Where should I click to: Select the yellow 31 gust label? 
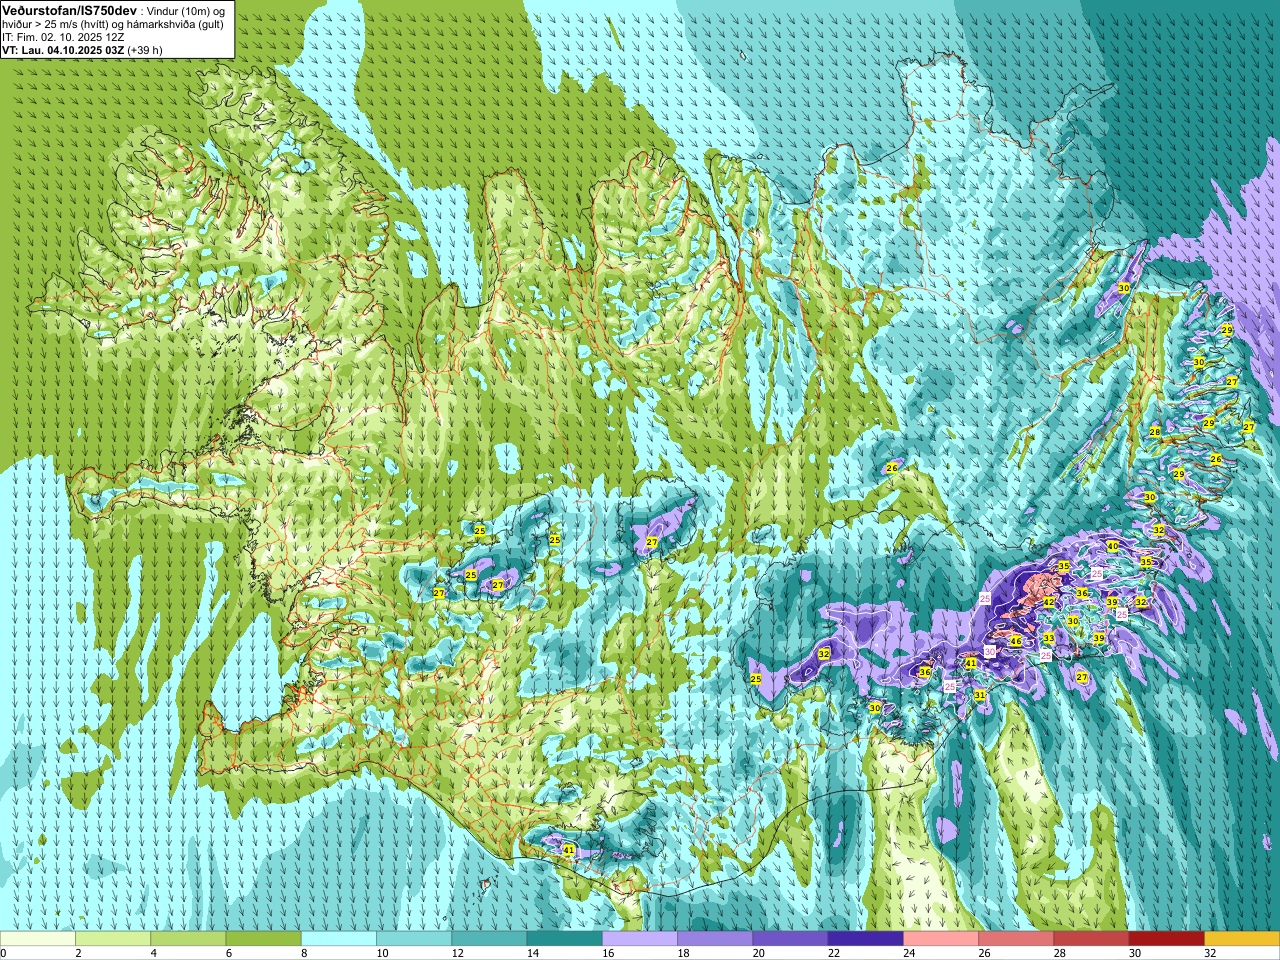click(980, 694)
